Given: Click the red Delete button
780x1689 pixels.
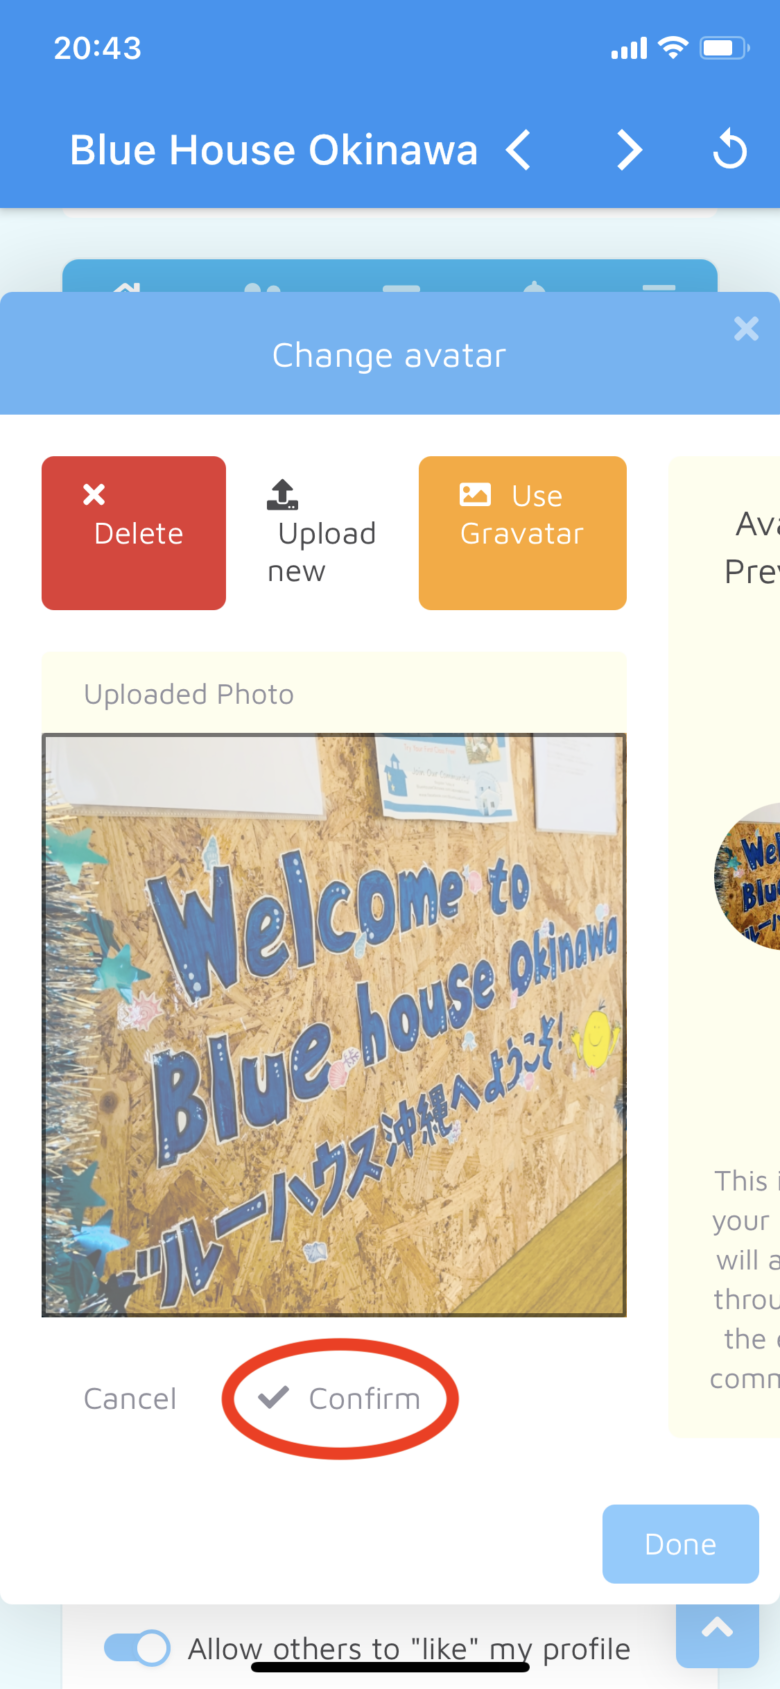Looking at the screenshot, I should point(134,533).
